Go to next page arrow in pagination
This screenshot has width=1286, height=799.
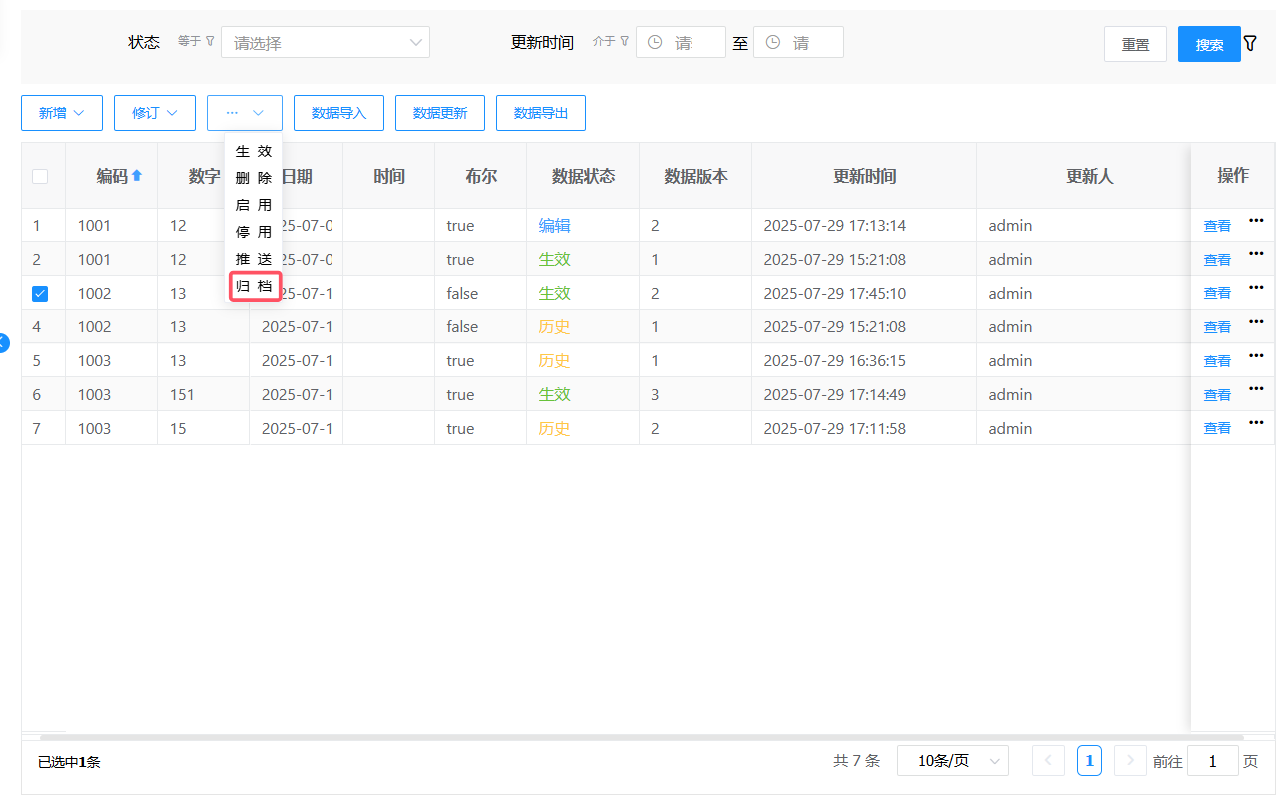[1130, 761]
